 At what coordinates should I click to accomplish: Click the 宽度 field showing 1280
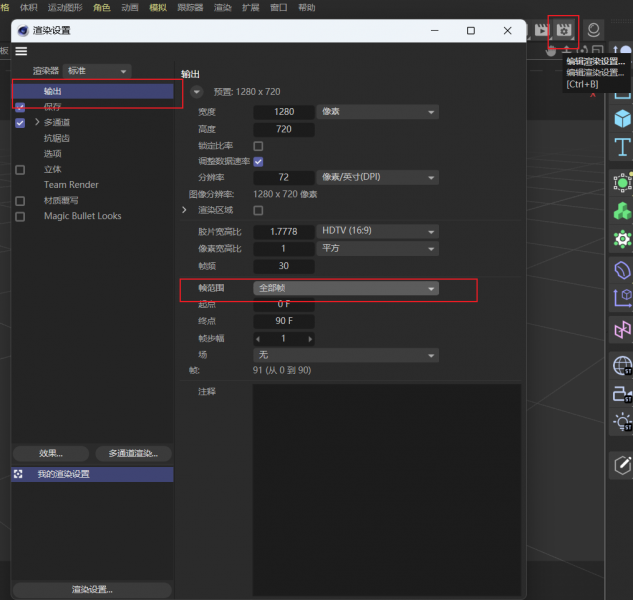click(284, 112)
